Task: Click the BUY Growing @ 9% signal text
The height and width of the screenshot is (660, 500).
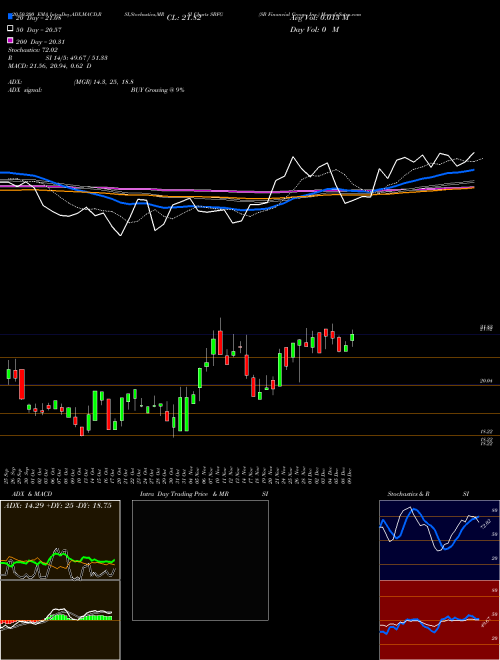Action: coord(157,90)
